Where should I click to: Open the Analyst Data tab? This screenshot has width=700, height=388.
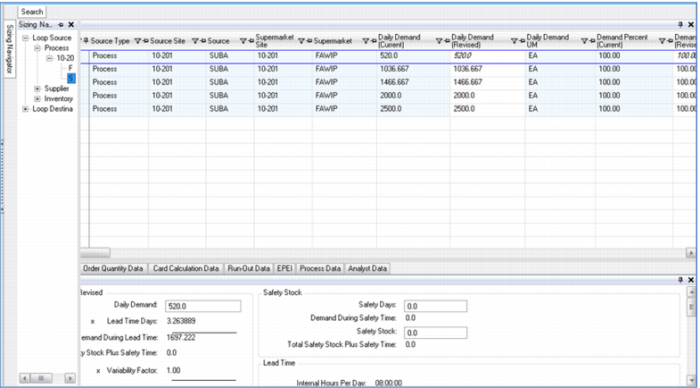(x=367, y=268)
